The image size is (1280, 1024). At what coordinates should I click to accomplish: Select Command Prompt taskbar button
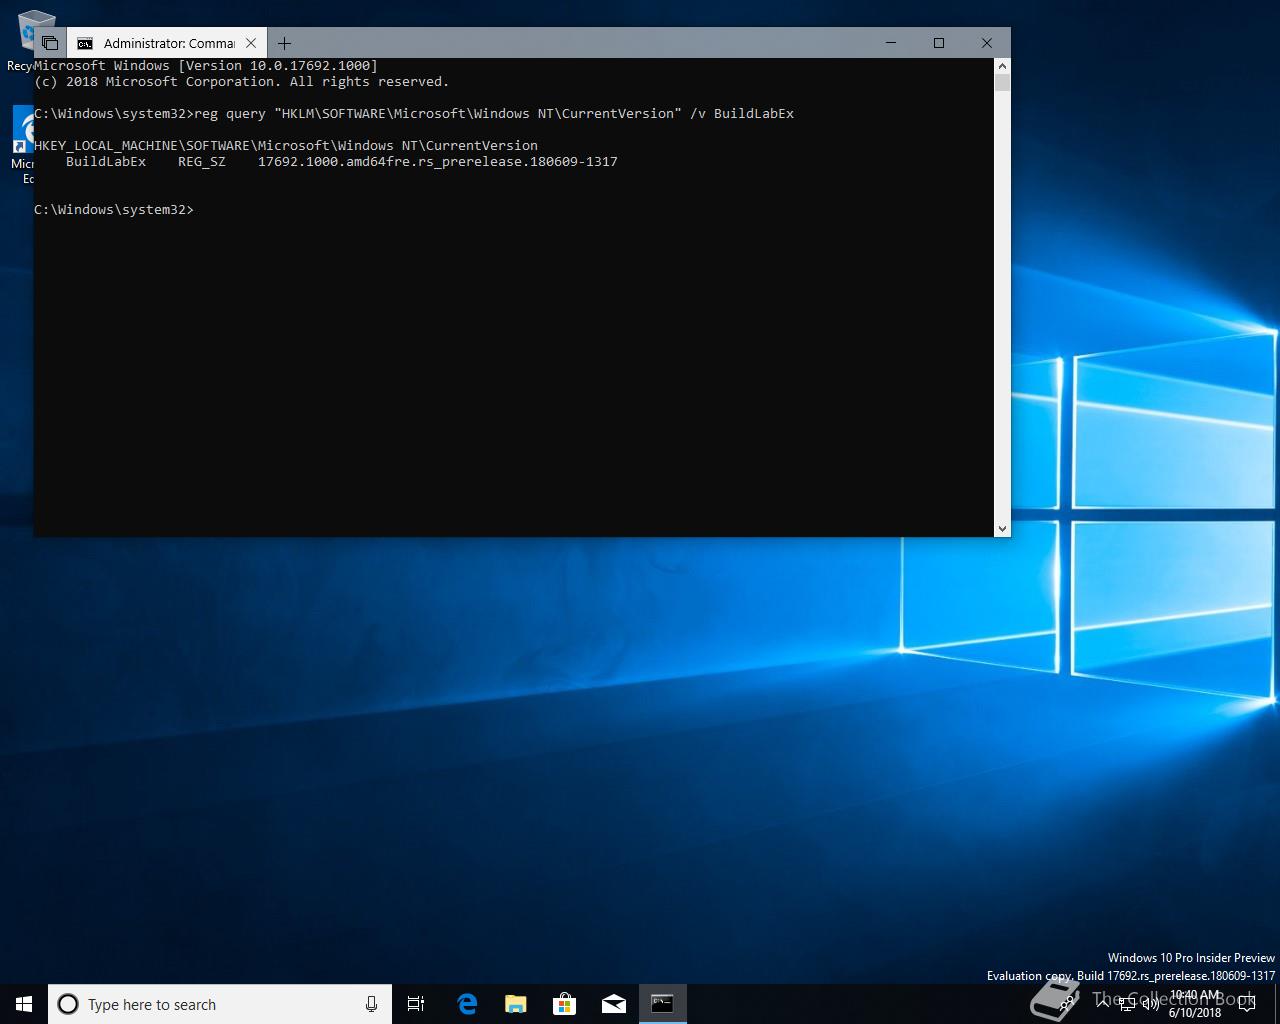point(662,1004)
